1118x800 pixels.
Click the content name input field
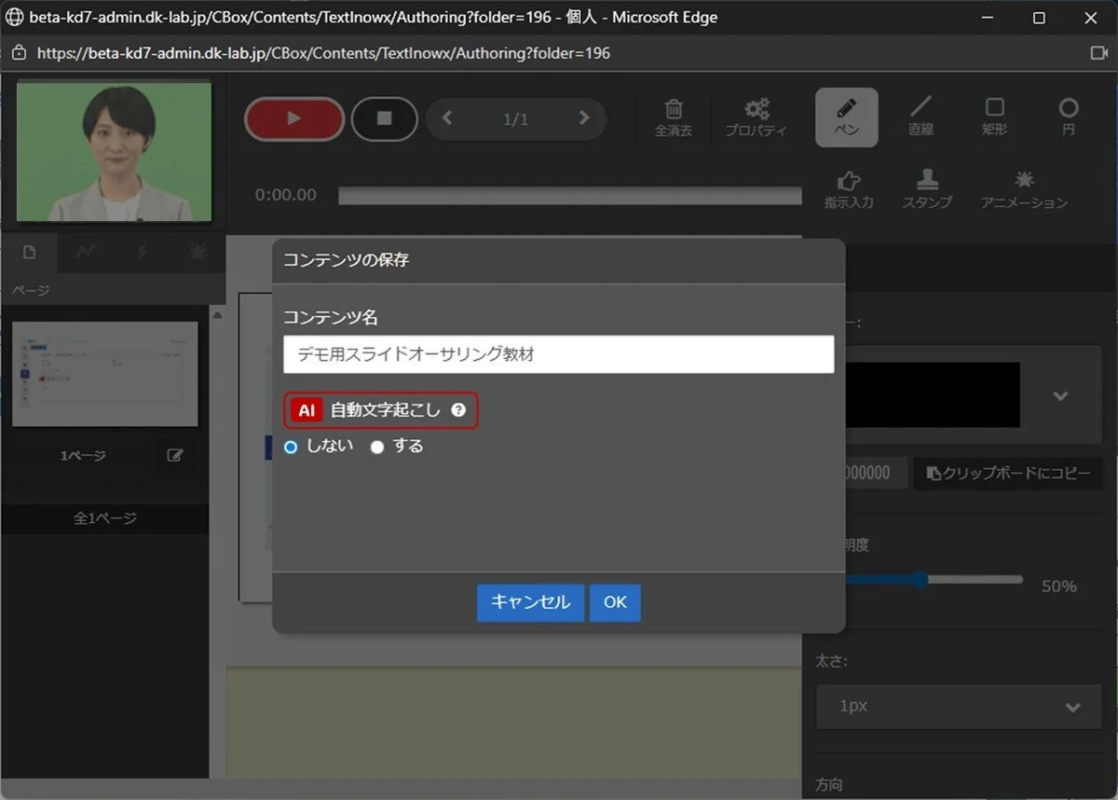click(557, 353)
